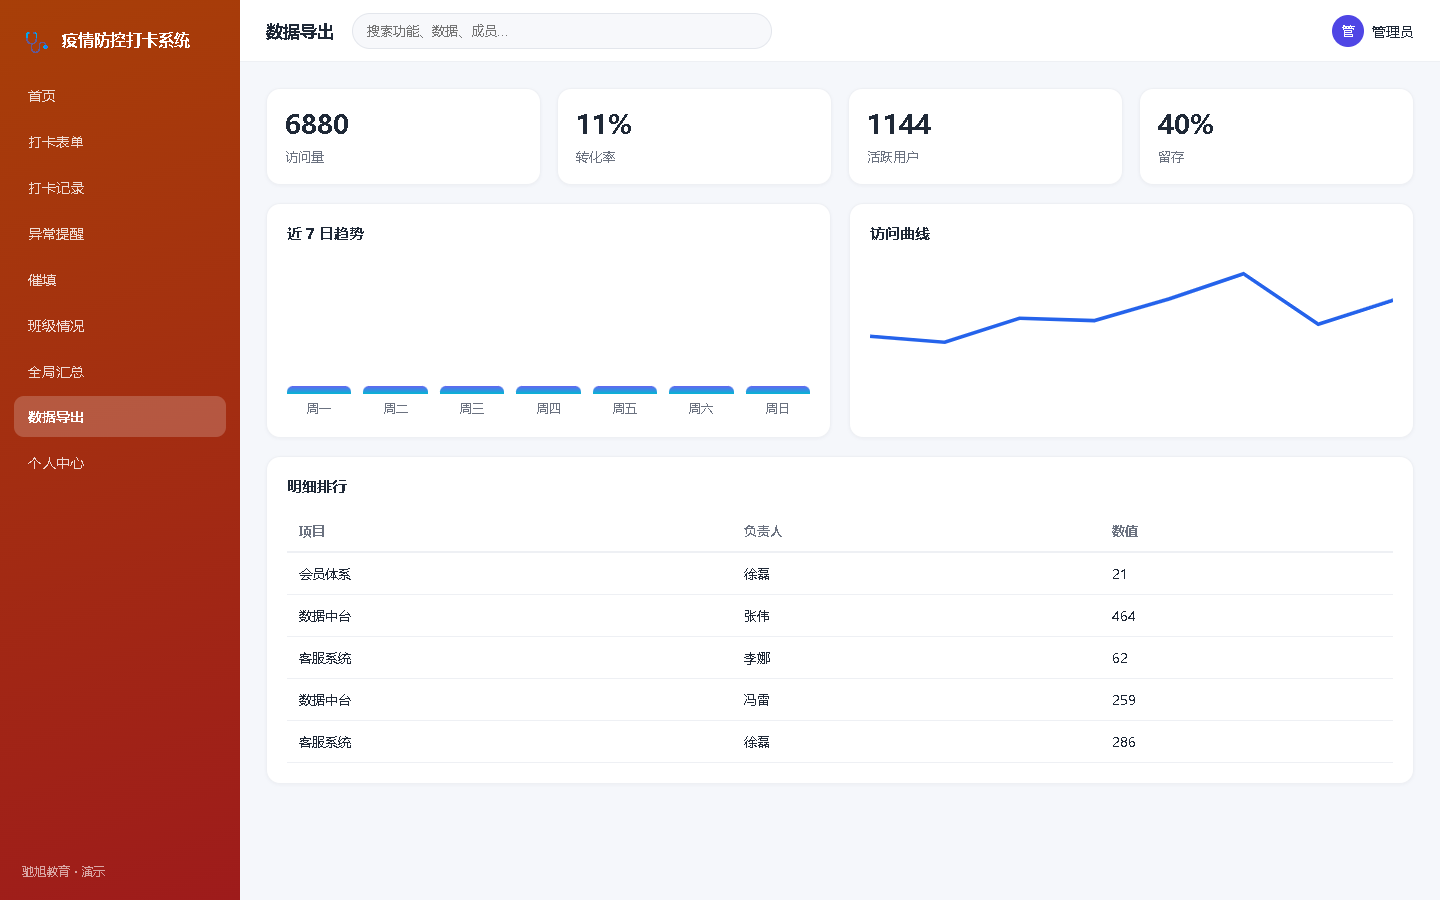Click the value 464 cell
This screenshot has height=900, width=1440.
[x=1124, y=616]
